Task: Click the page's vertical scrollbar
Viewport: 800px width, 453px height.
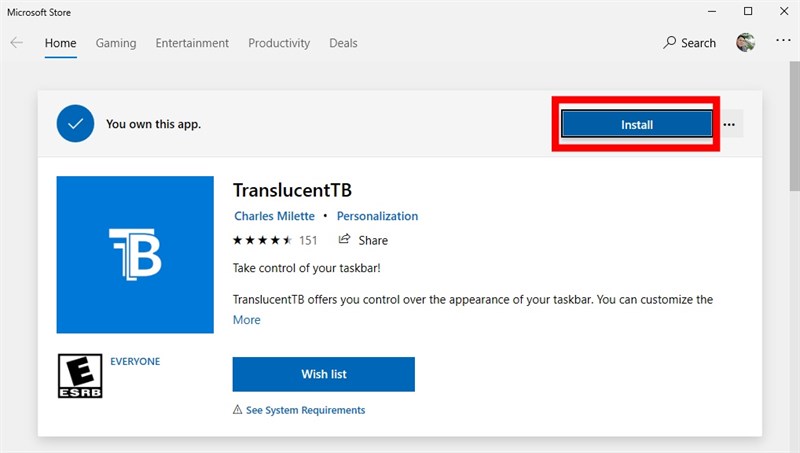Action: pos(794,125)
